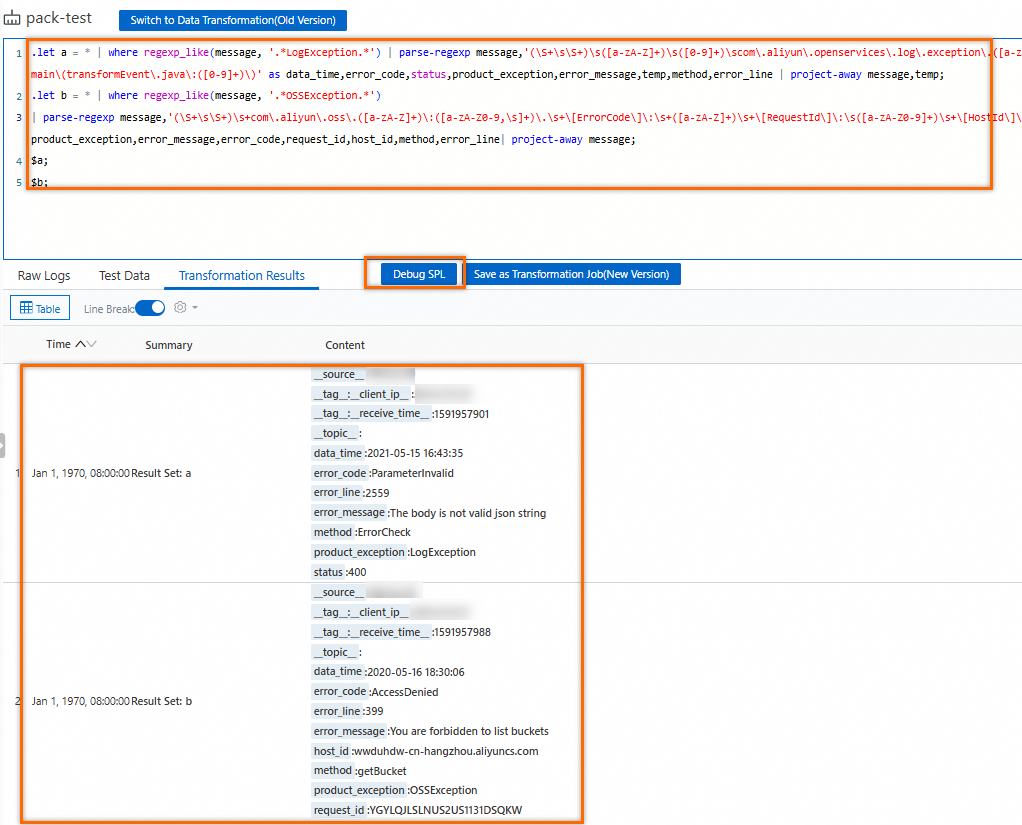Select the 'Result Set: b' summary cell

pyautogui.click(x=162, y=701)
